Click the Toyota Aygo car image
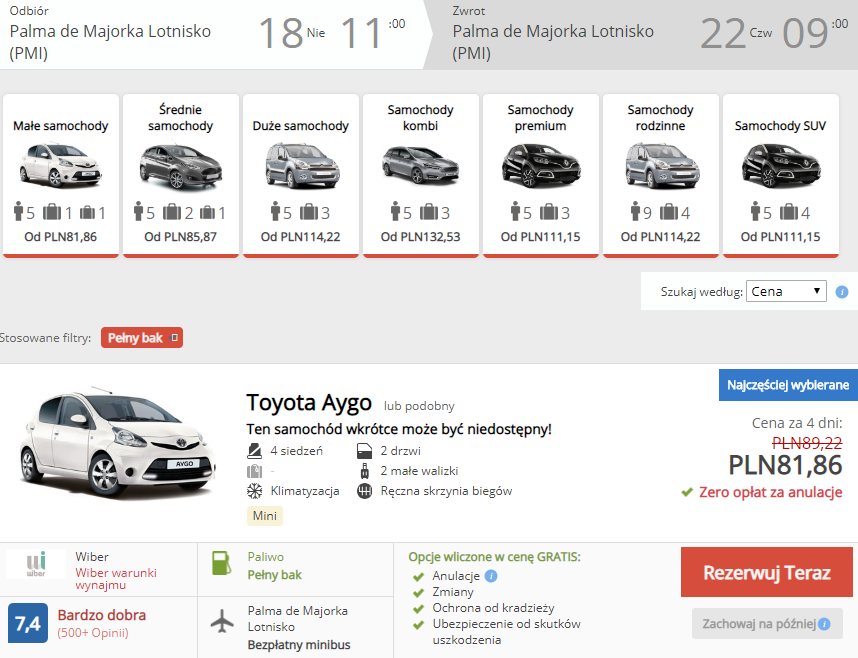Screen dimensions: 858x658 point(119,443)
